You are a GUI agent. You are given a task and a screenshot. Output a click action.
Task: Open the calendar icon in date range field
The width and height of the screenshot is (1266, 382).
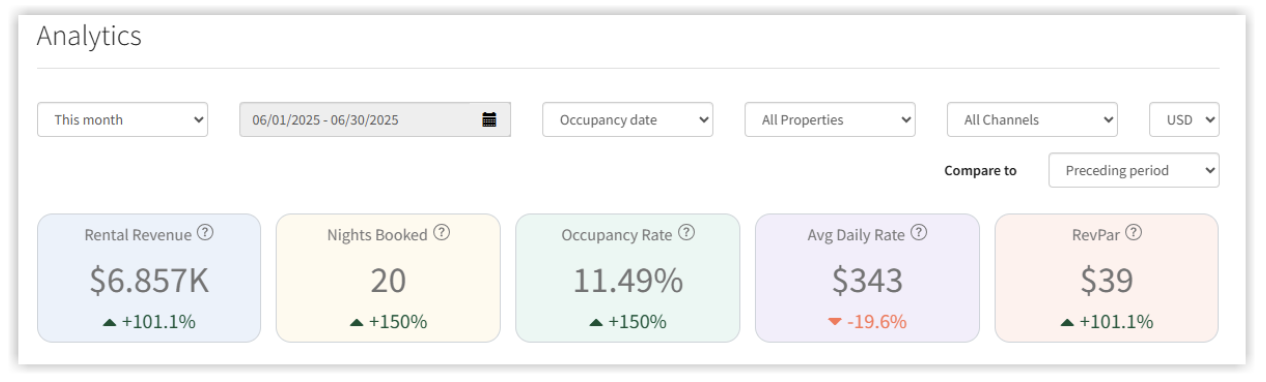pos(489,120)
